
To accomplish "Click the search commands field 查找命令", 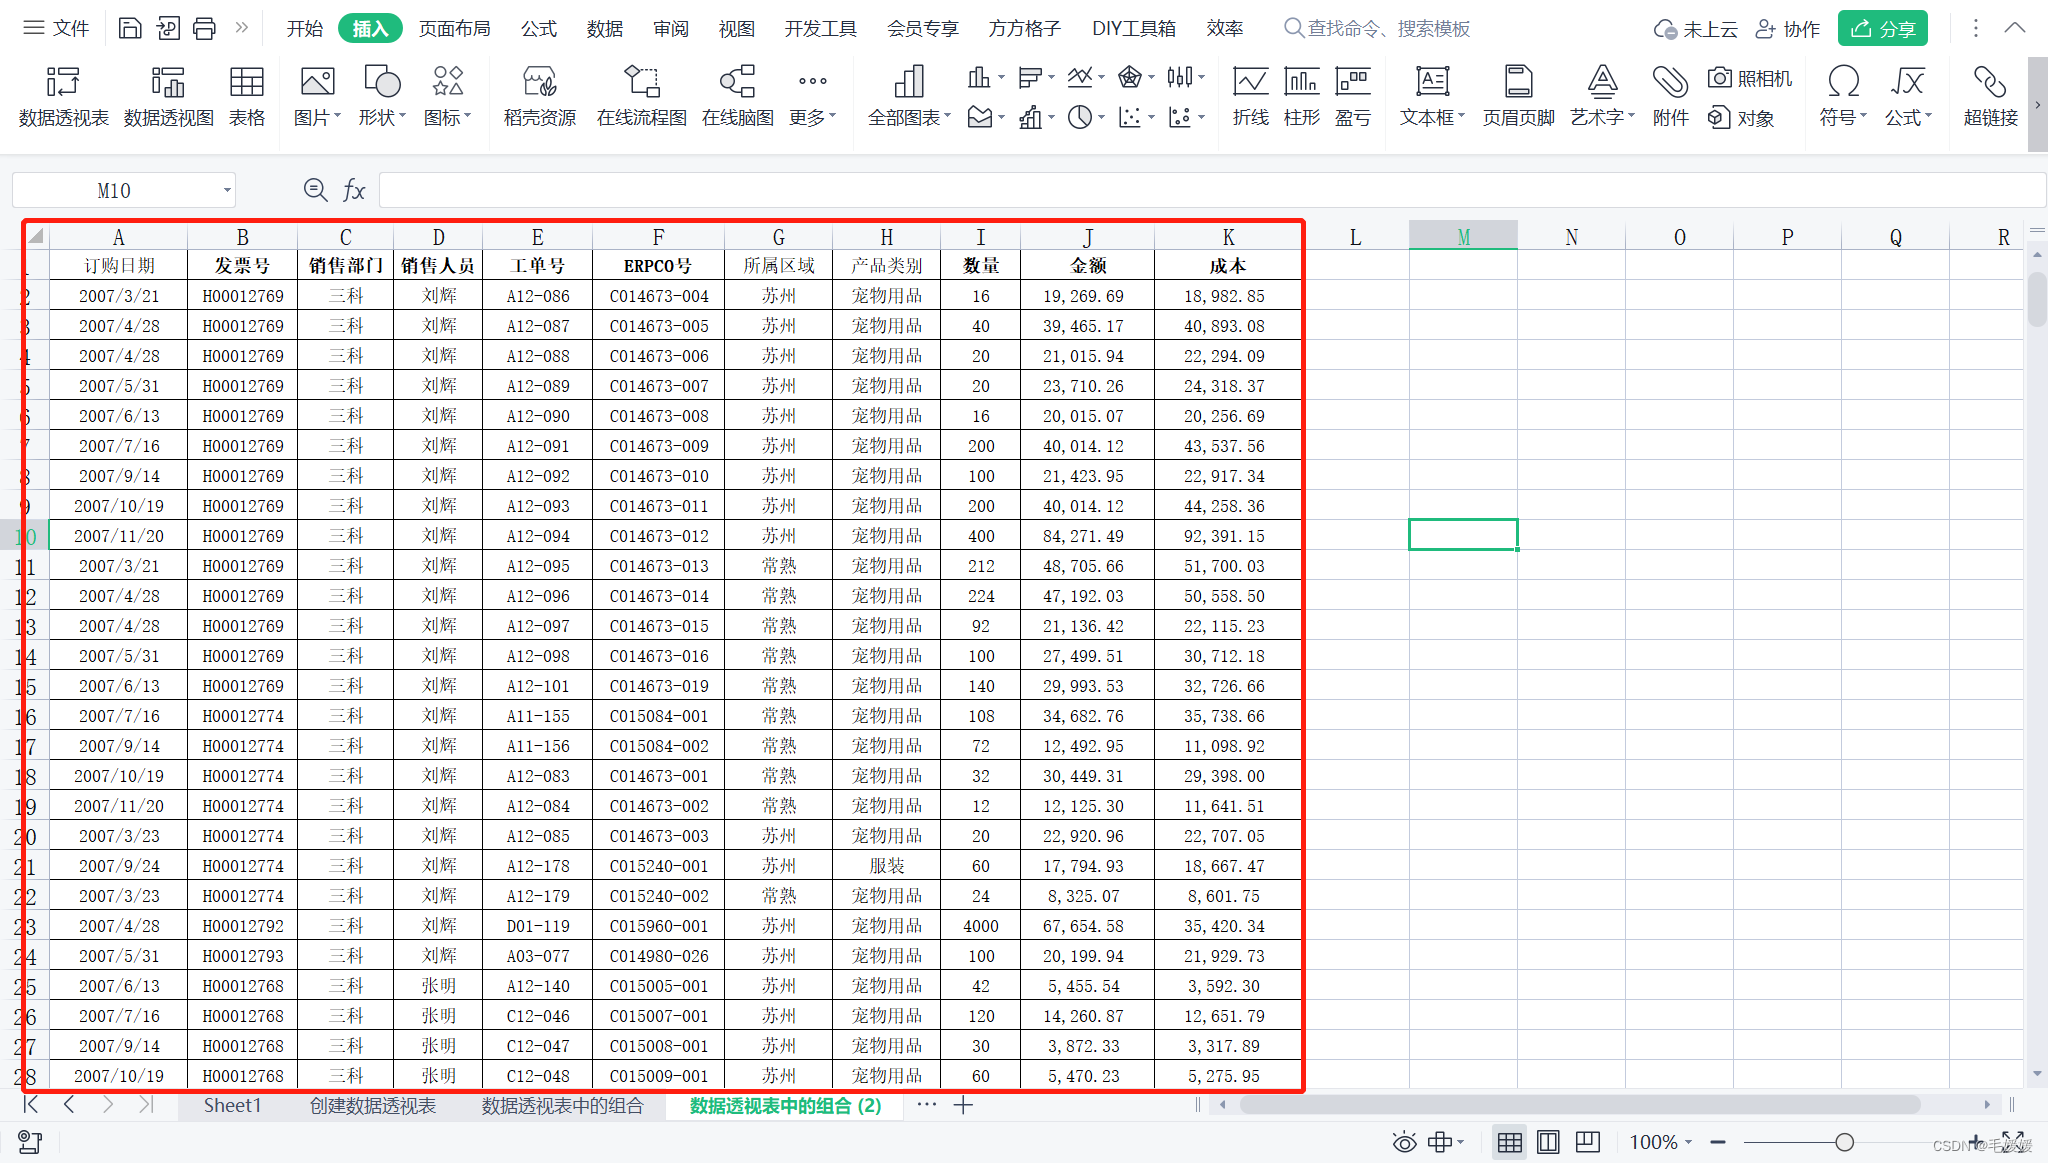I will pyautogui.click(x=1377, y=28).
